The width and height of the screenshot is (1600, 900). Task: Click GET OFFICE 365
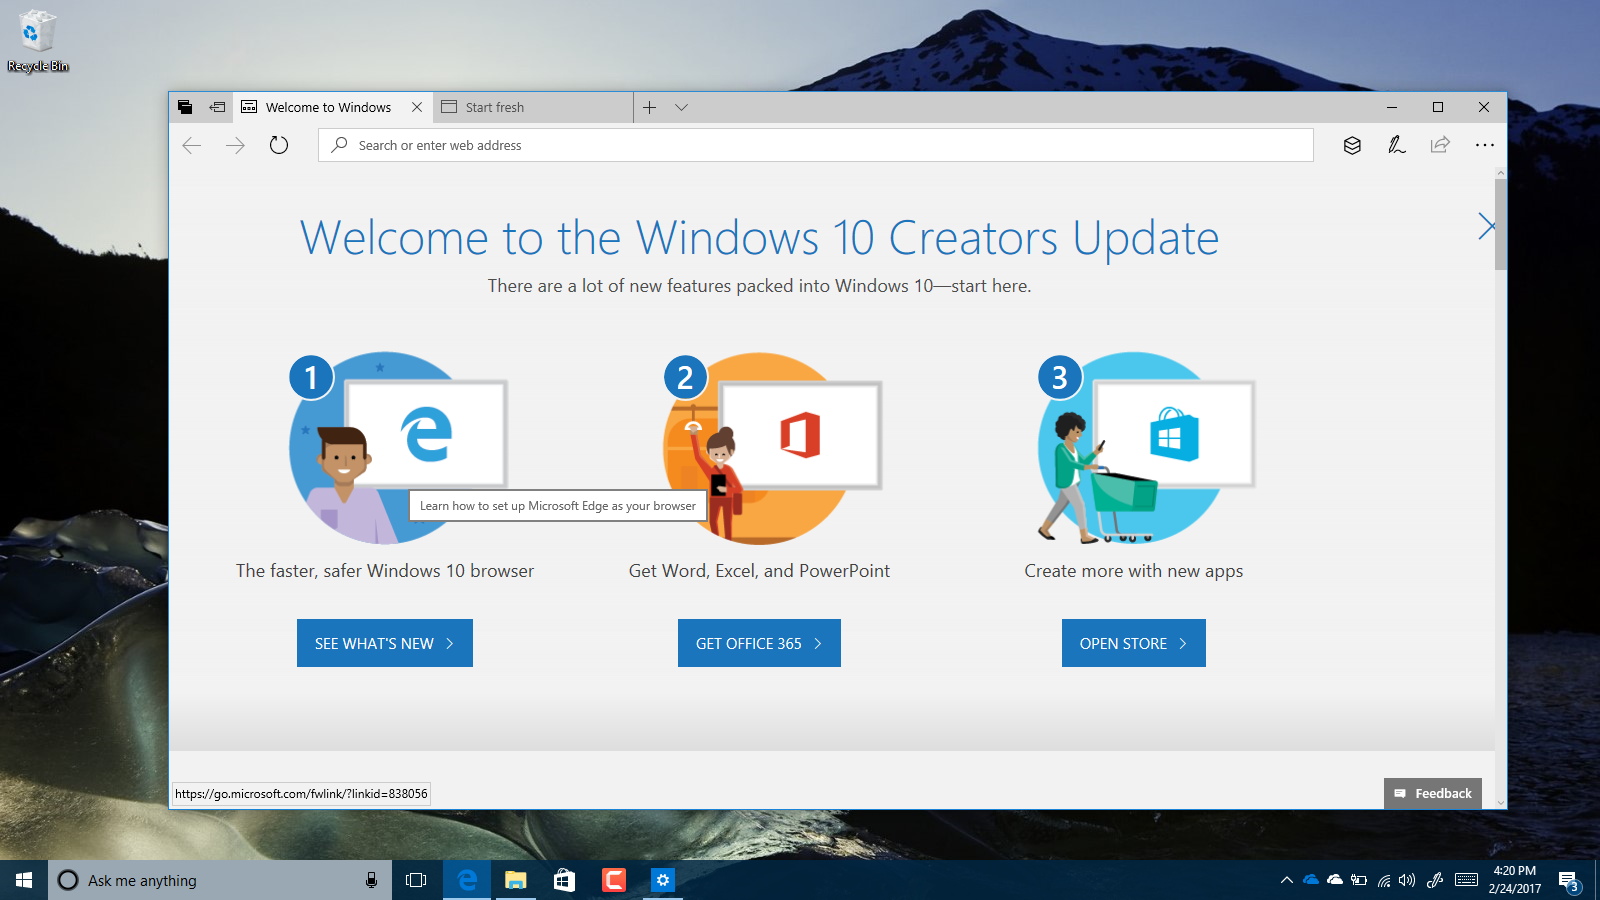(758, 643)
